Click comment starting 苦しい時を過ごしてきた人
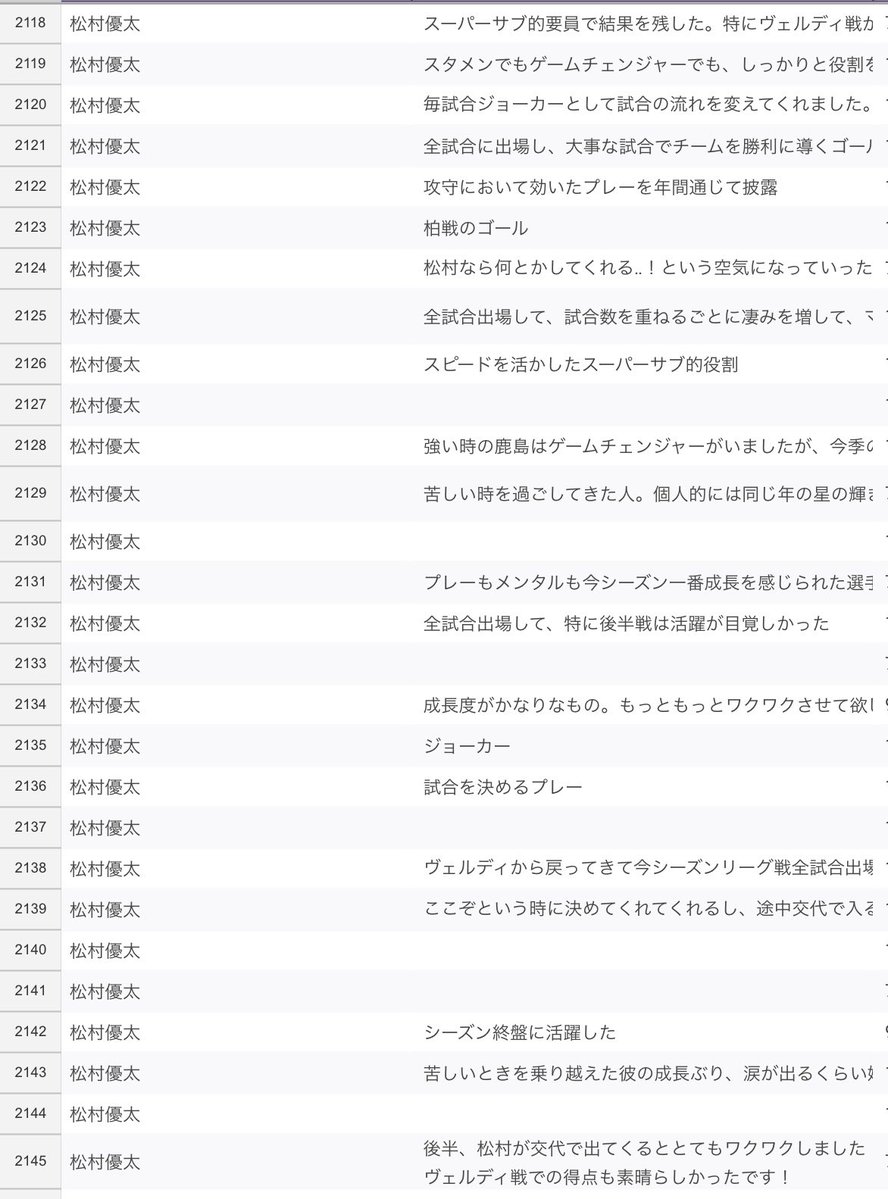 [649, 494]
